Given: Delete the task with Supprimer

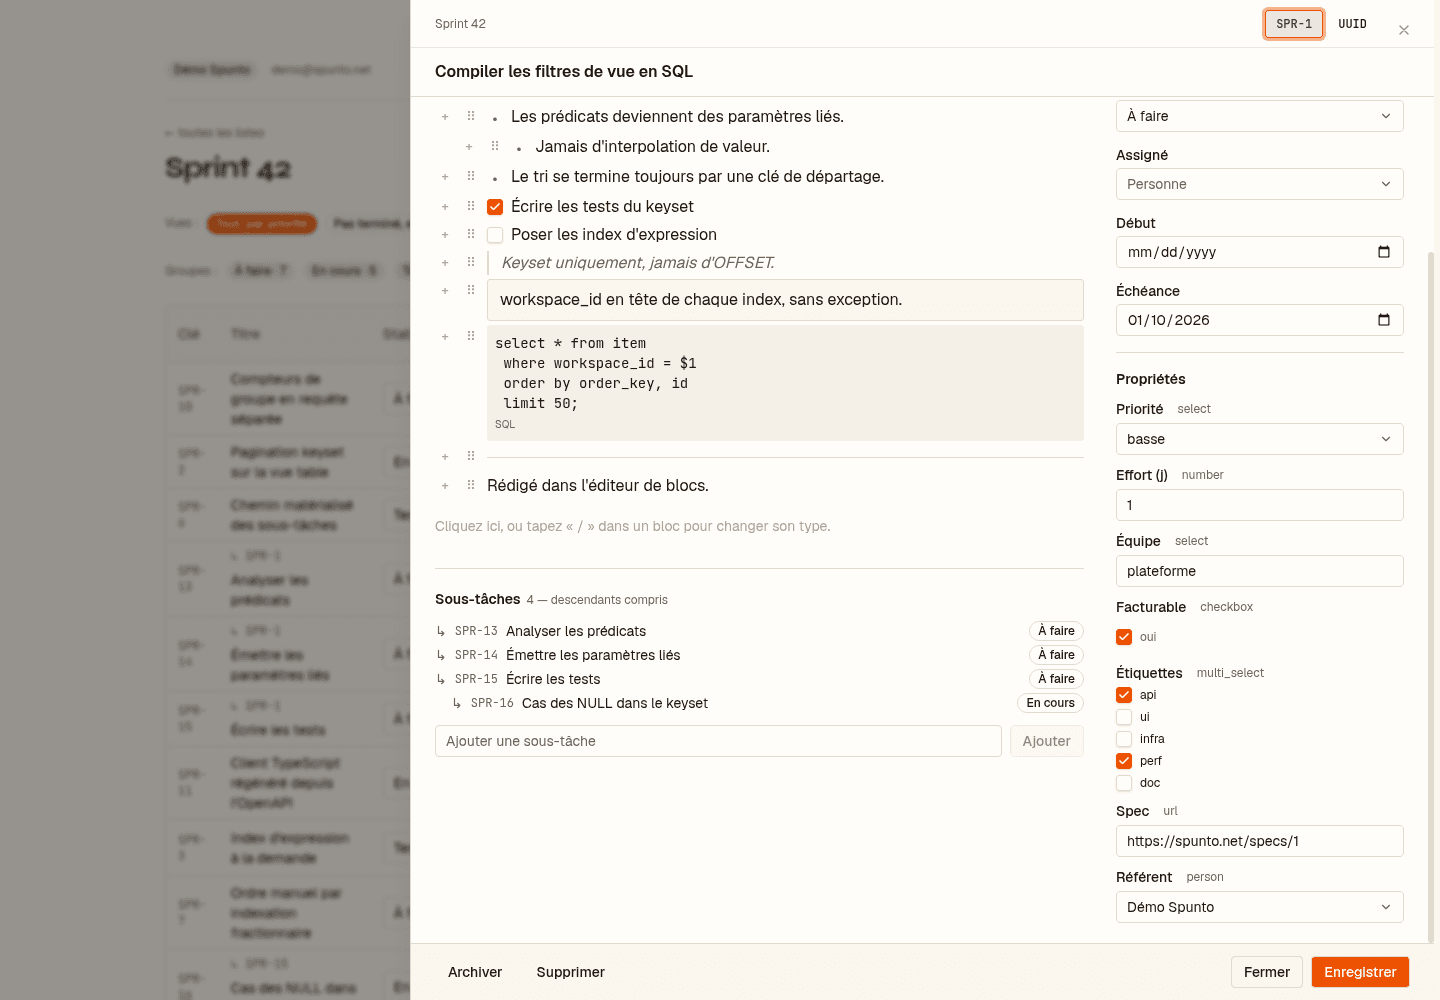Looking at the screenshot, I should coord(571,972).
